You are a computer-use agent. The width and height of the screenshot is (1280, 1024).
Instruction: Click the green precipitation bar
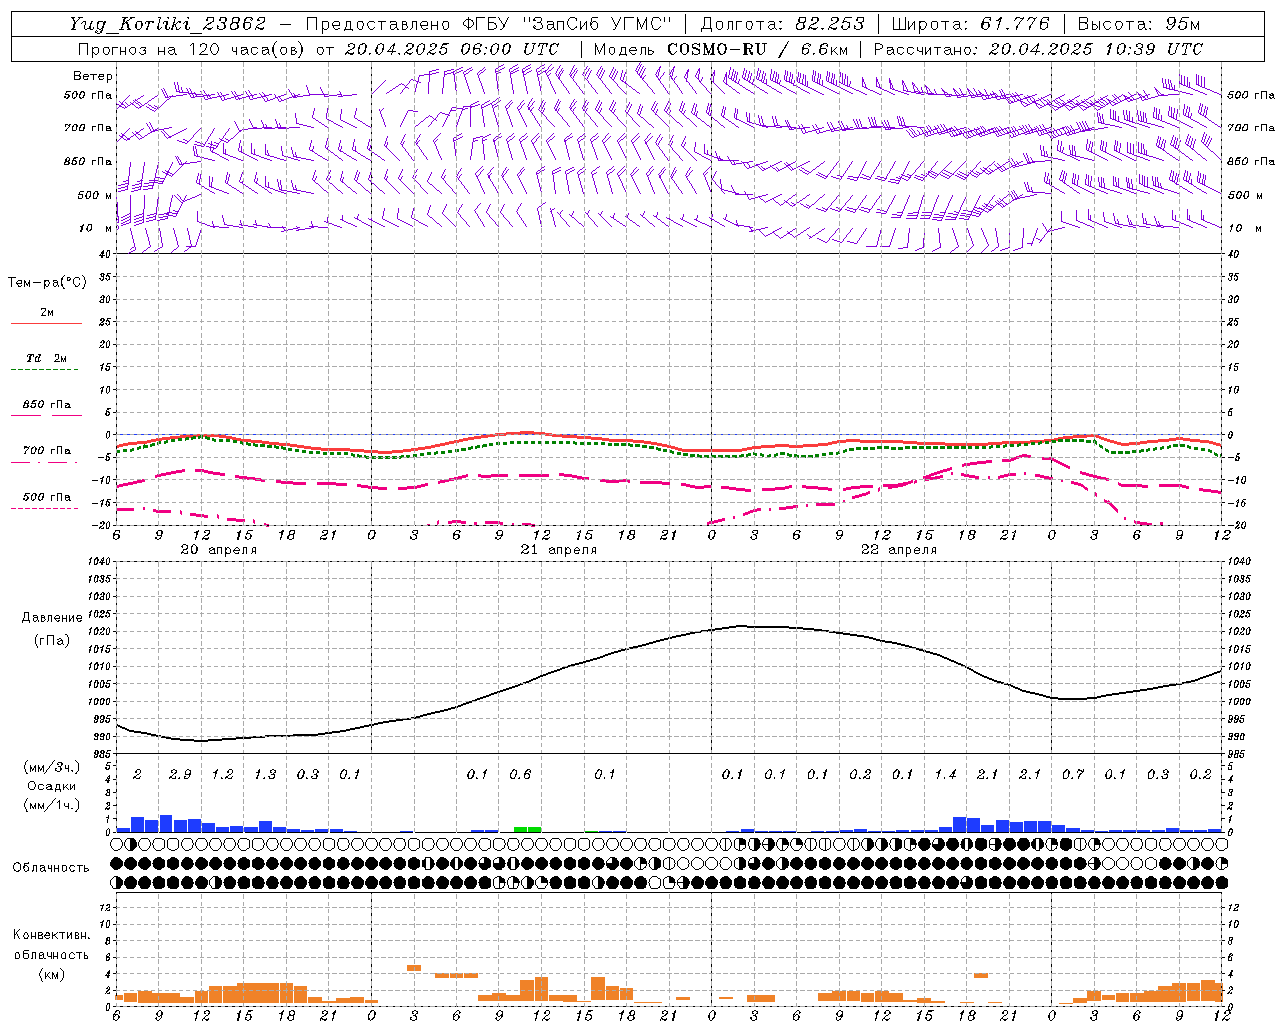(527, 829)
